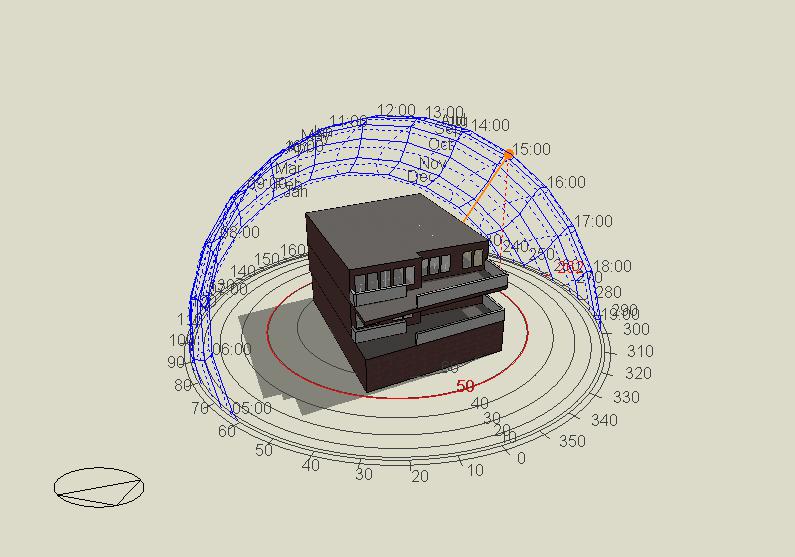Image resolution: width=795 pixels, height=557 pixels.
Task: Click the "16:00" hour label
Action: pyautogui.click(x=566, y=182)
